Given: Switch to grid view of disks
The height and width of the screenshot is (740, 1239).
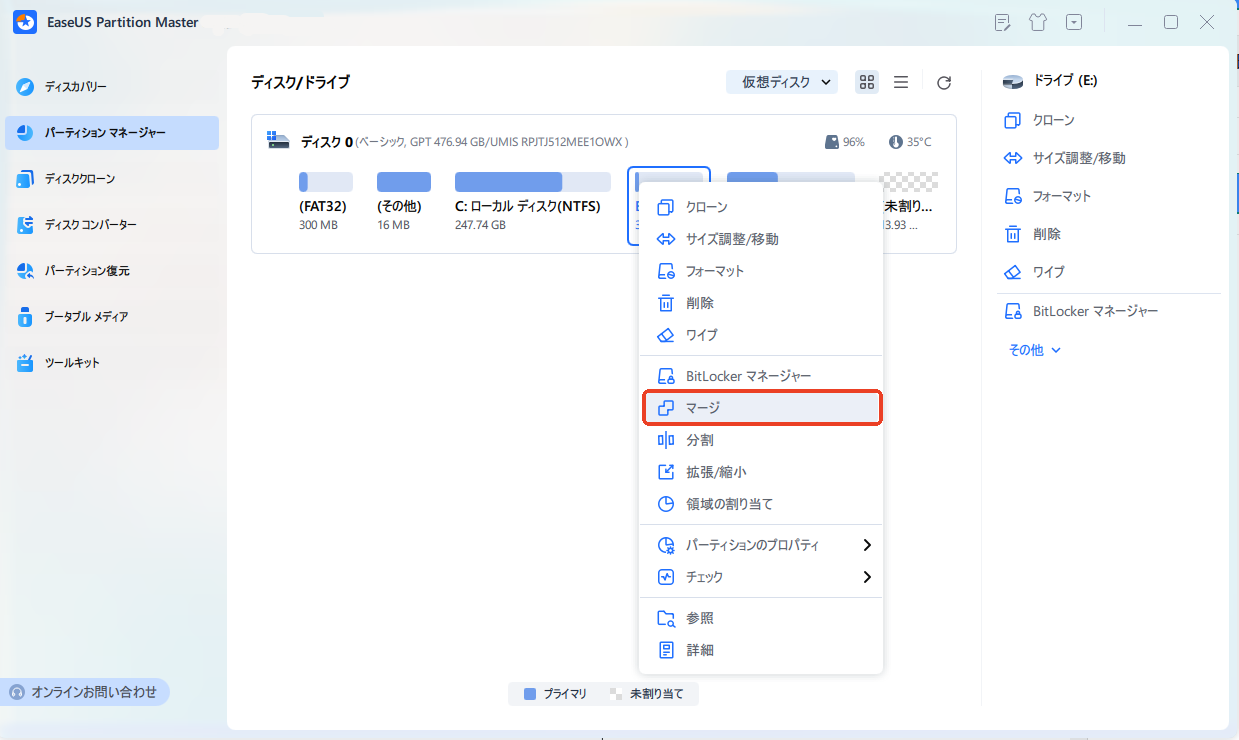Looking at the screenshot, I should point(866,82).
